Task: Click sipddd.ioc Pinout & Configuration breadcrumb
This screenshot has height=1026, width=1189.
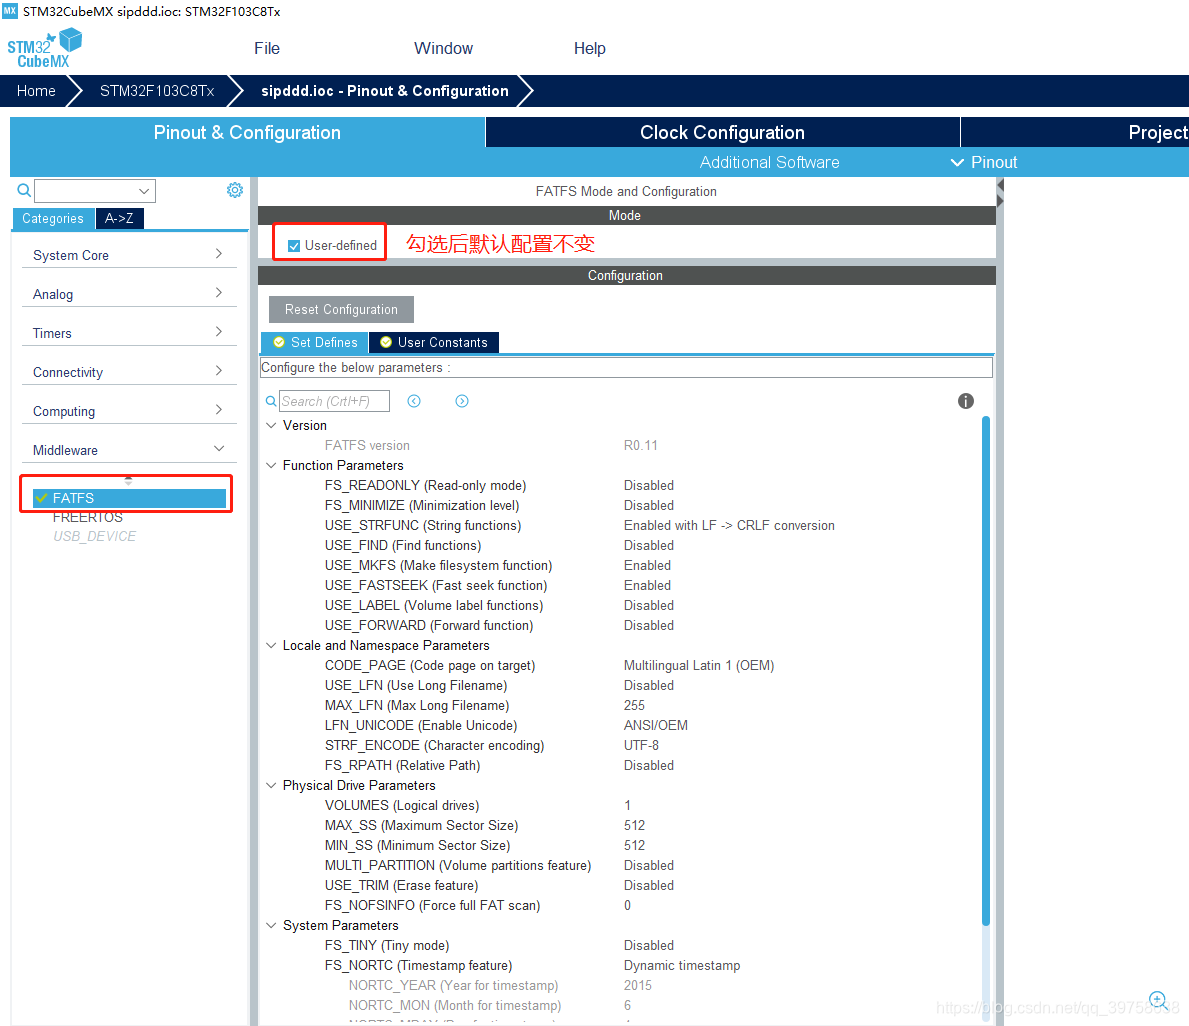Action: [x=385, y=91]
